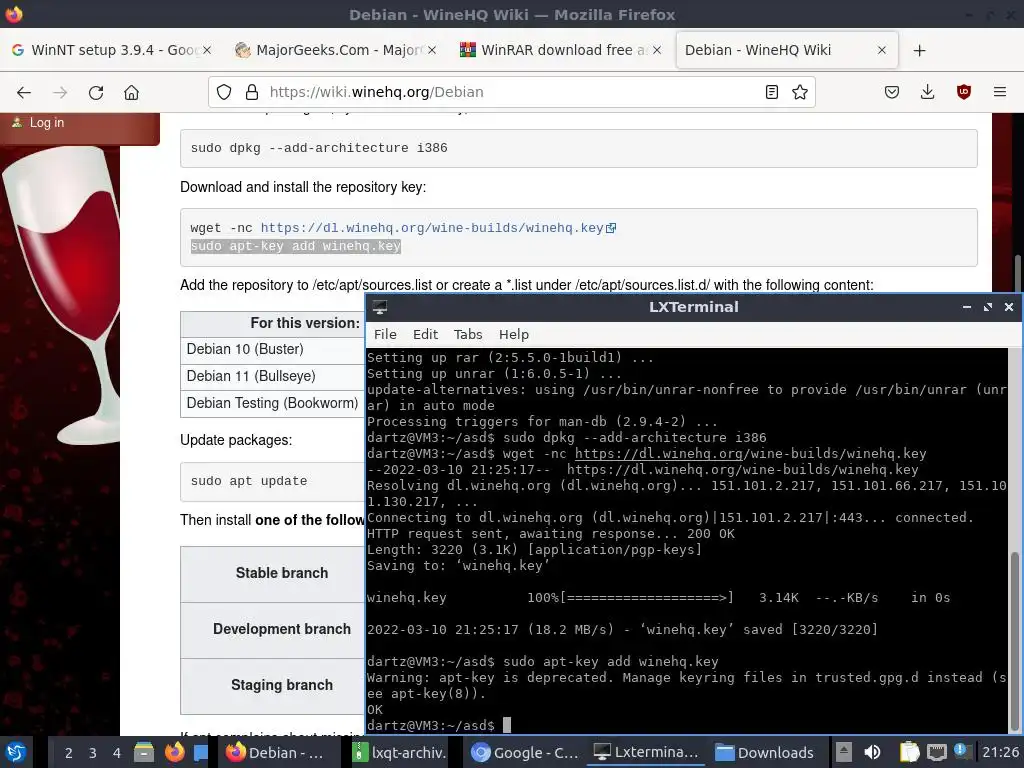Viewport: 1024px width, 768px height.
Task: Bookmark this page with the star icon
Action: click(800, 92)
